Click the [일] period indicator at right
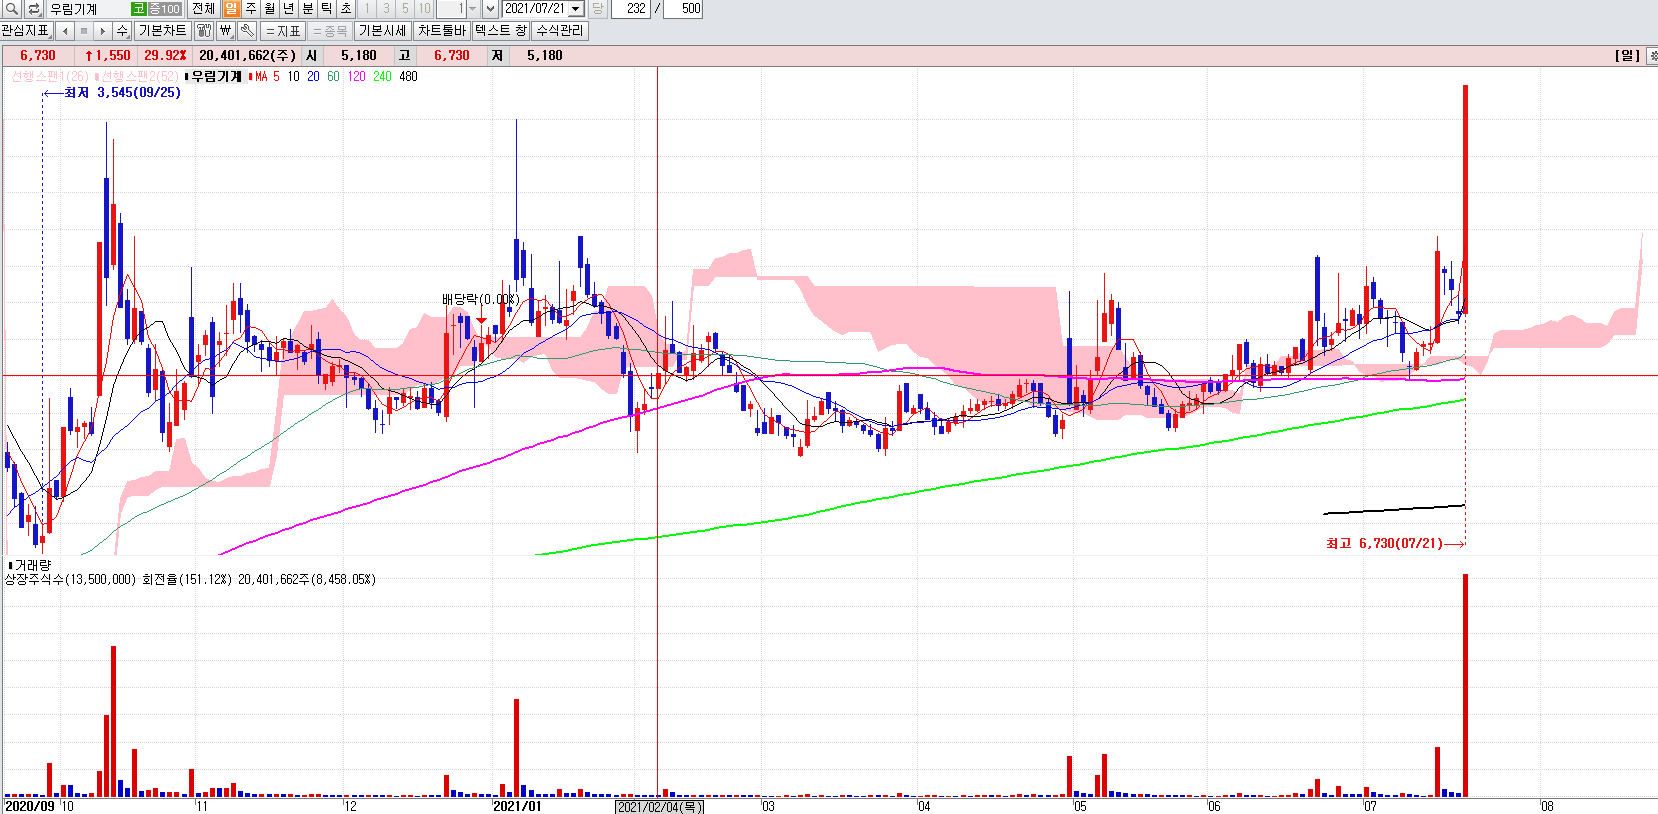 1628,55
